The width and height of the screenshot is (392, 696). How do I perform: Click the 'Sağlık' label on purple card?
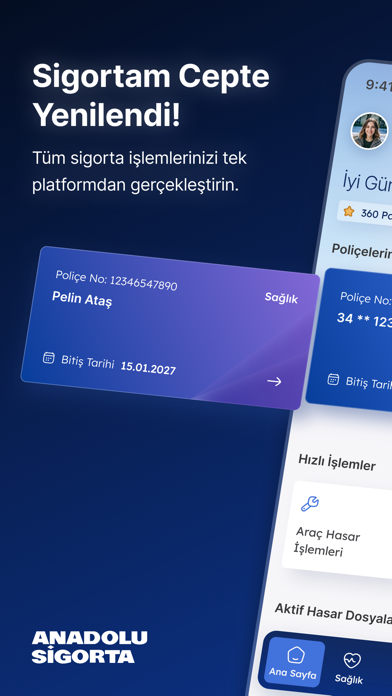281,298
